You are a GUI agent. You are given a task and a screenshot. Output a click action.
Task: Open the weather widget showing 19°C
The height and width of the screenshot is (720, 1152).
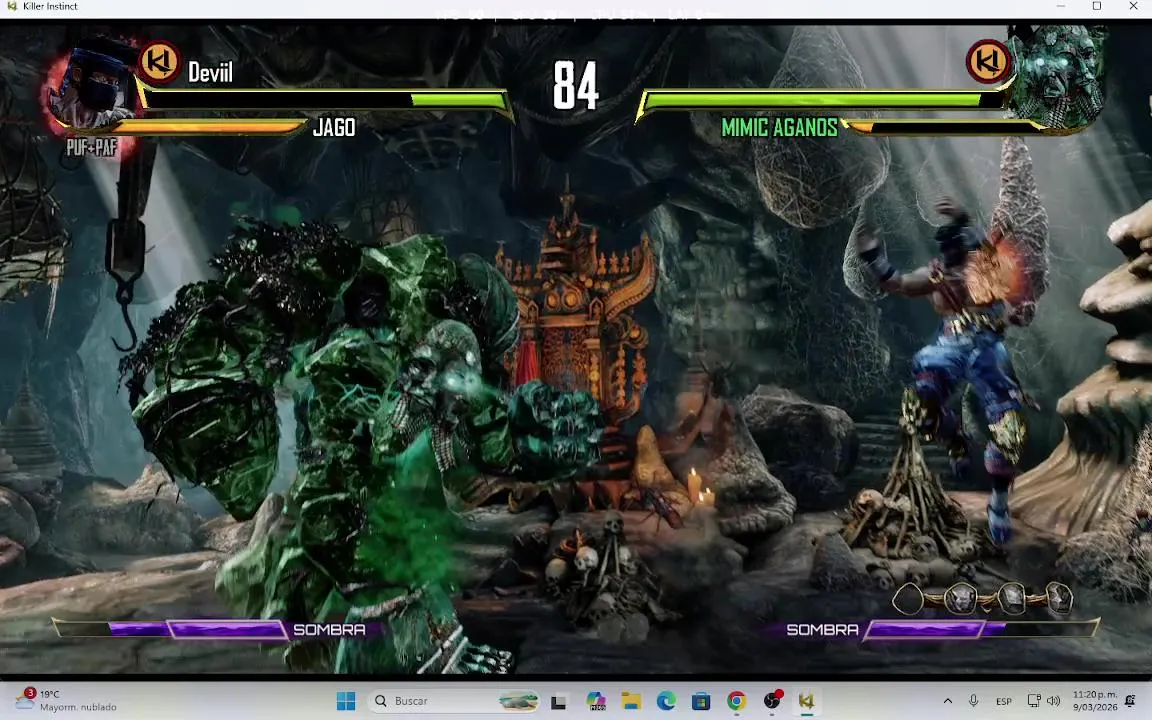(66, 700)
